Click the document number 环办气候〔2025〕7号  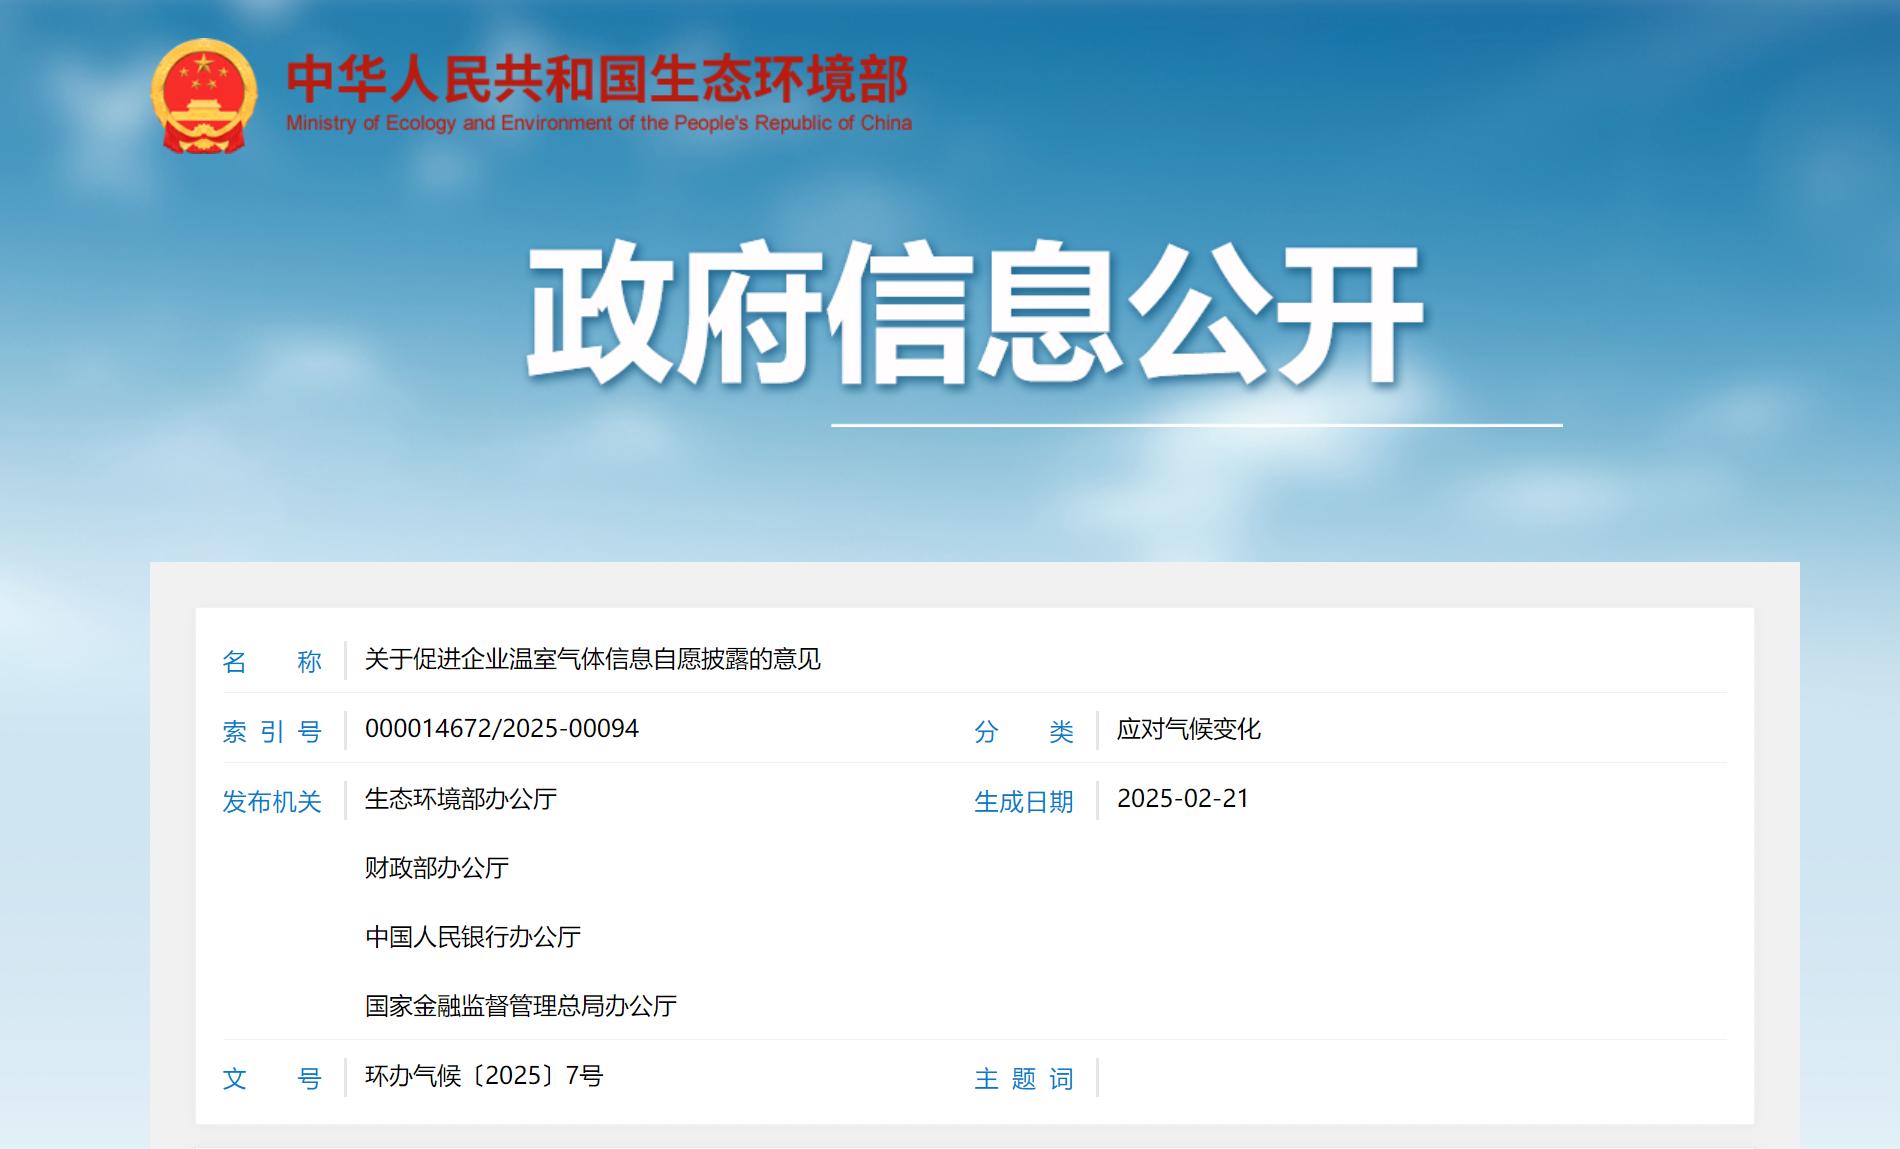tap(484, 1076)
